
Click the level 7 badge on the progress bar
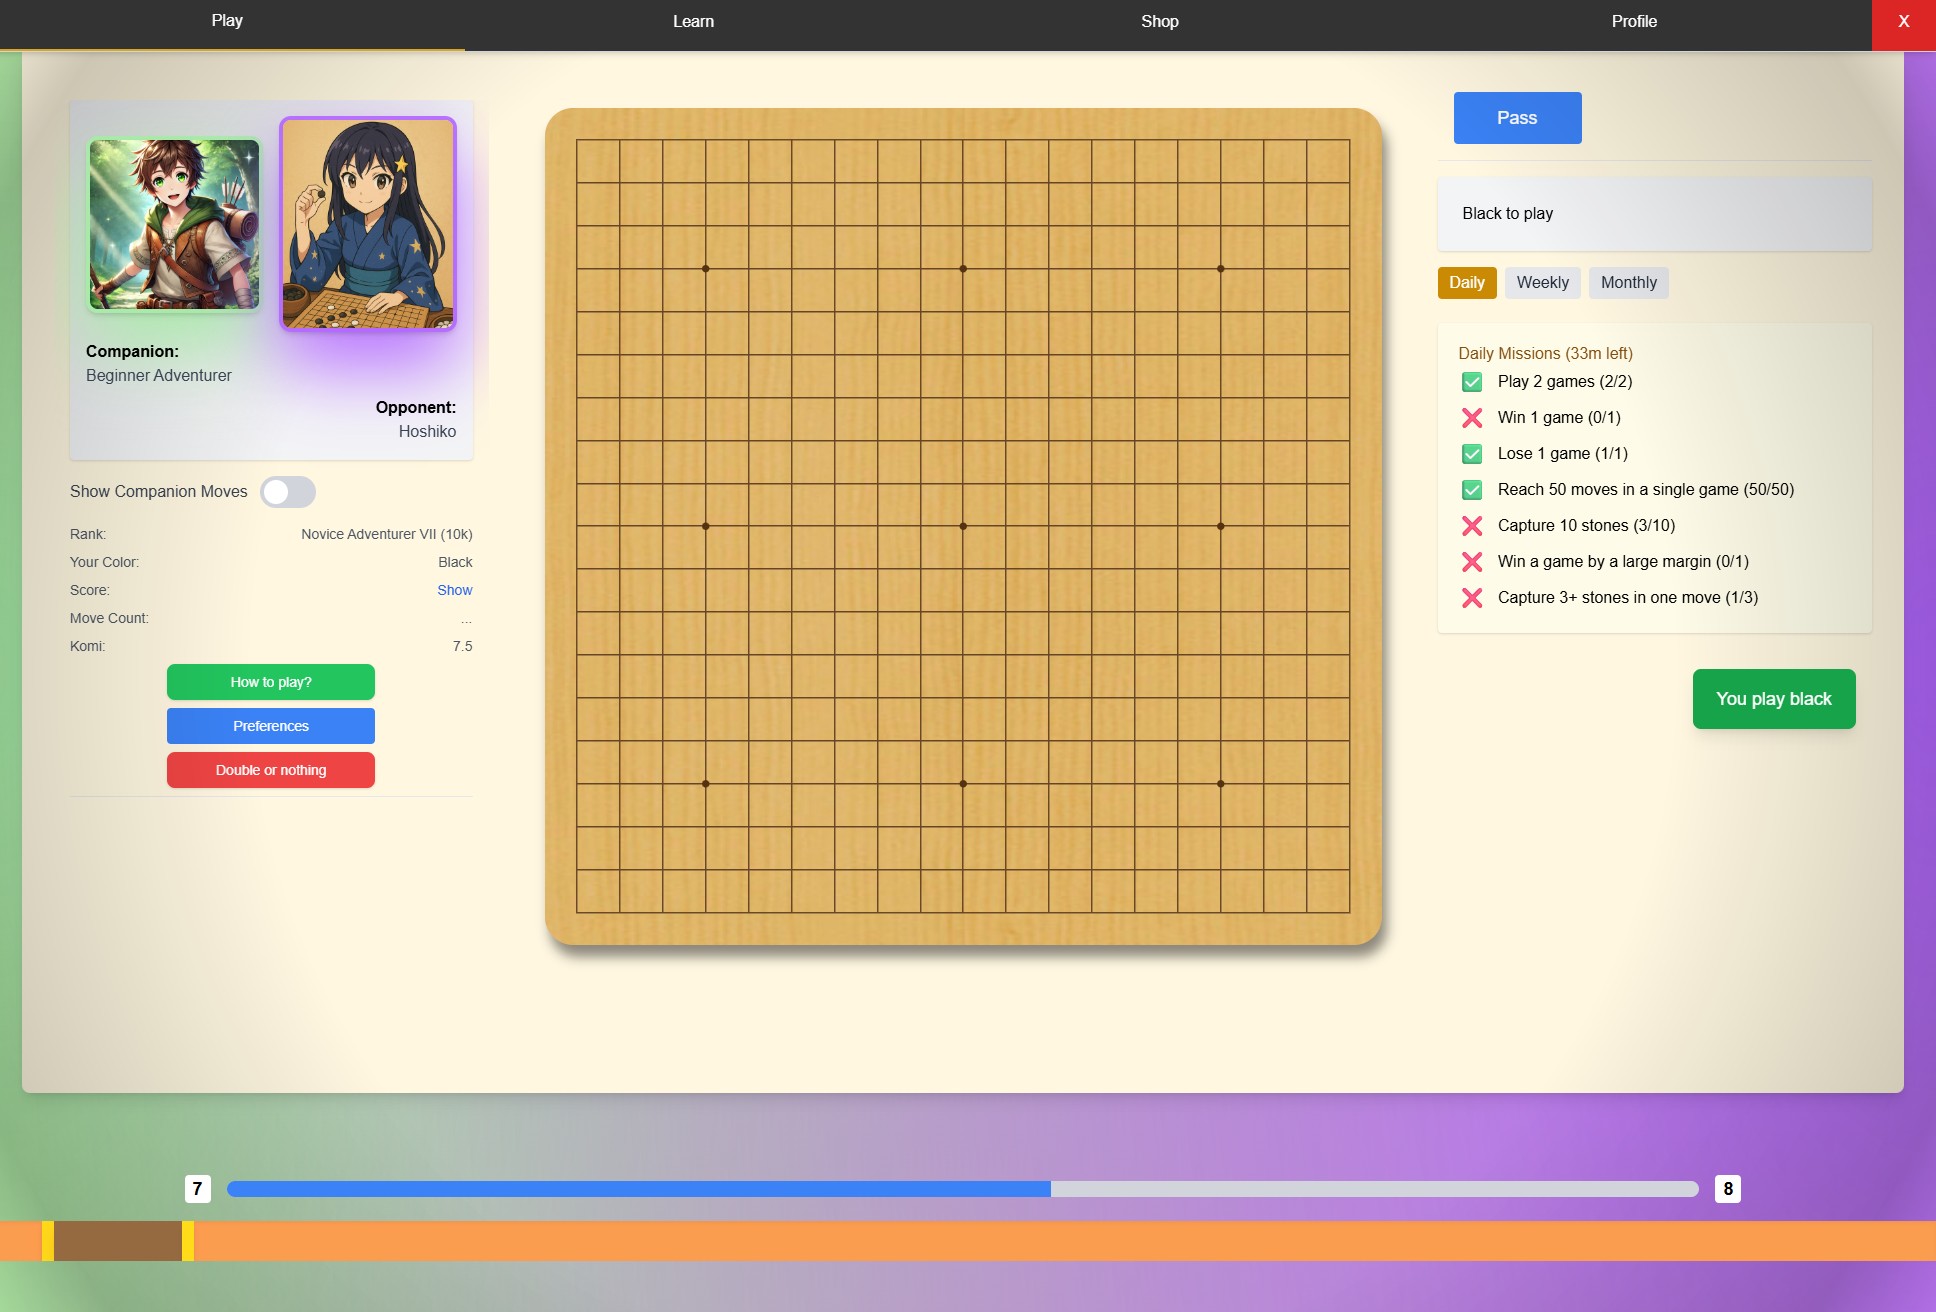[x=197, y=1189]
